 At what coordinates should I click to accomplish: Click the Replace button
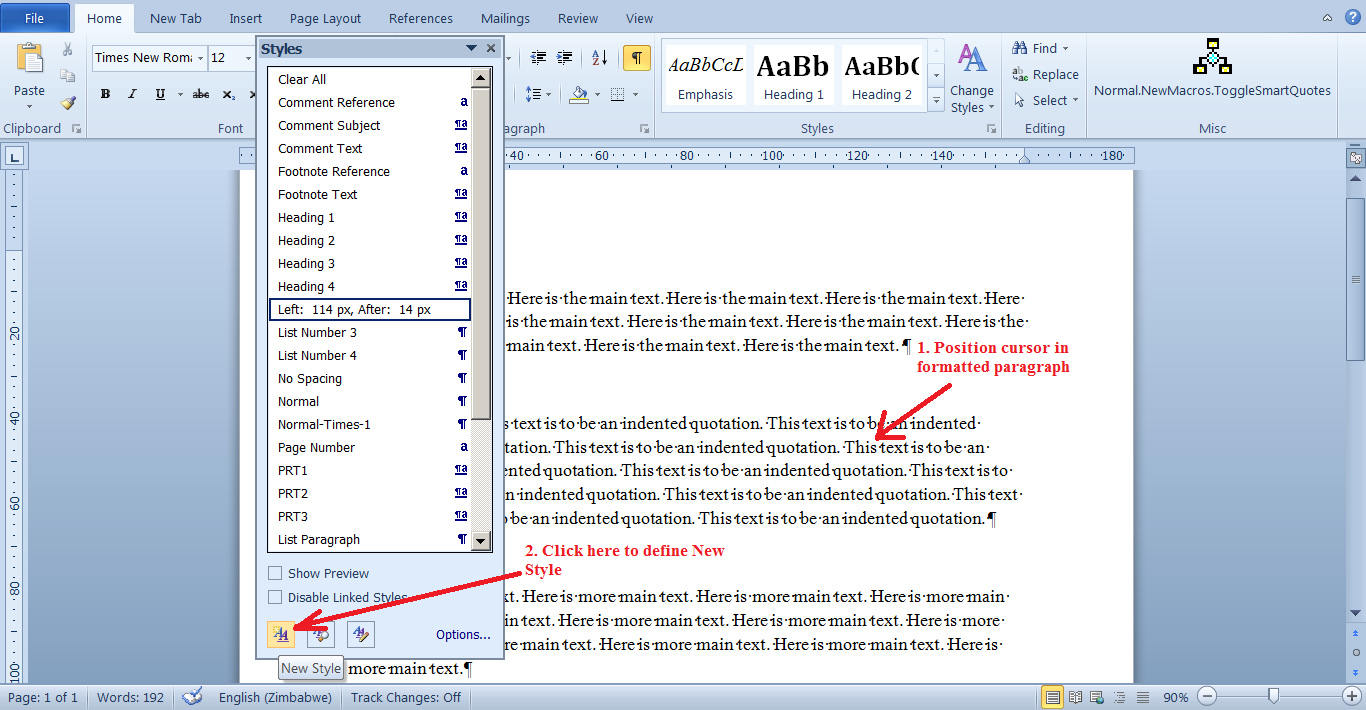[x=1045, y=74]
